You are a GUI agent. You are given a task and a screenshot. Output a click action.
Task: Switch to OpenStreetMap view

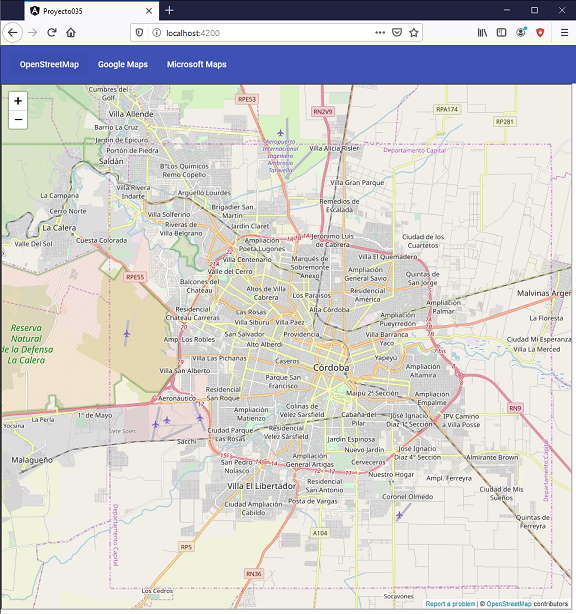[49, 65]
